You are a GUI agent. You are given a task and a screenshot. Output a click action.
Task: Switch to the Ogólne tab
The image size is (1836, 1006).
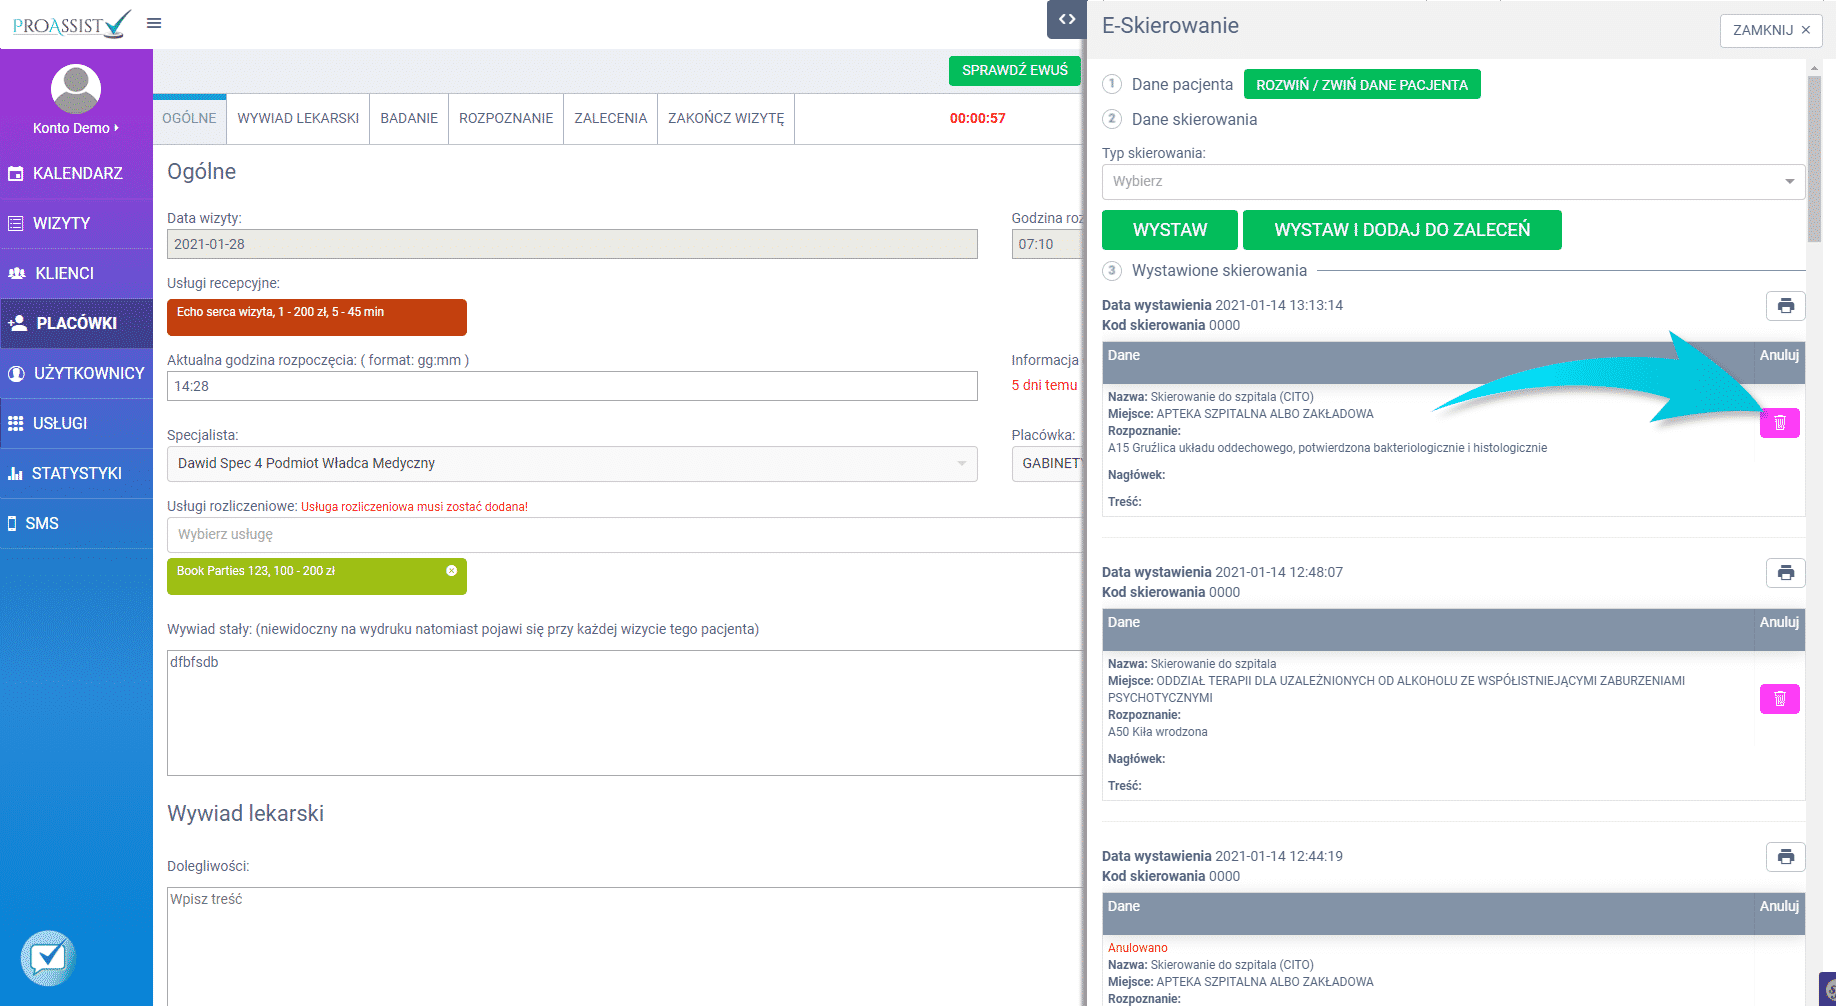(189, 118)
